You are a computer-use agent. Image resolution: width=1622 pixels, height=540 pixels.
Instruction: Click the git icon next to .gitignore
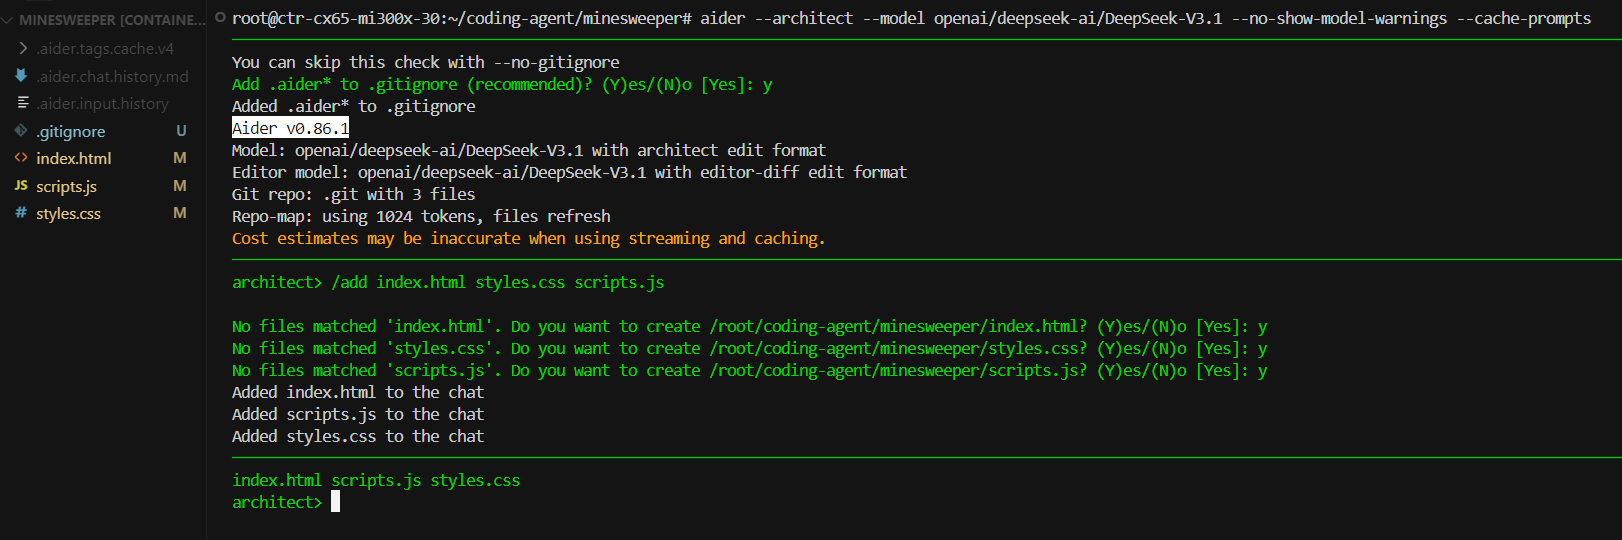coord(21,131)
